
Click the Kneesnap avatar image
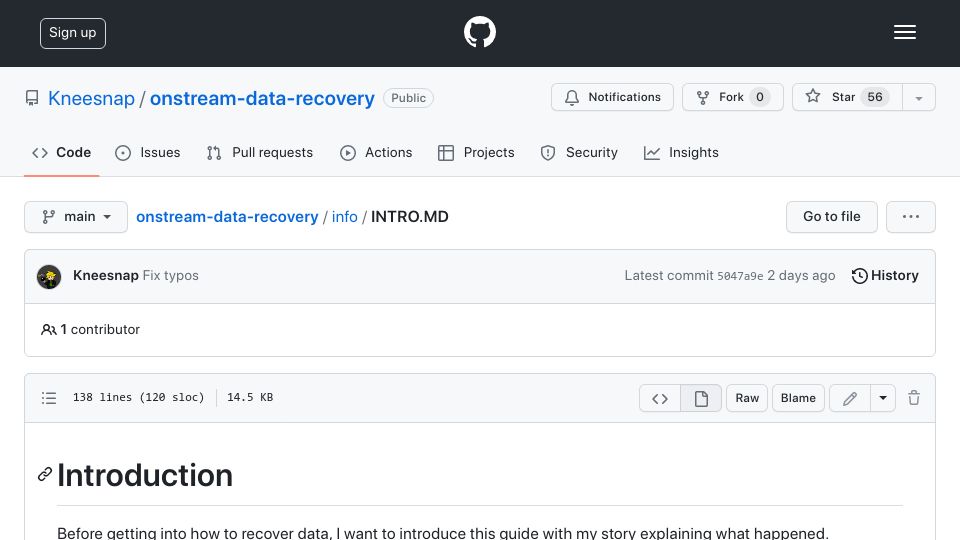pyautogui.click(x=49, y=277)
